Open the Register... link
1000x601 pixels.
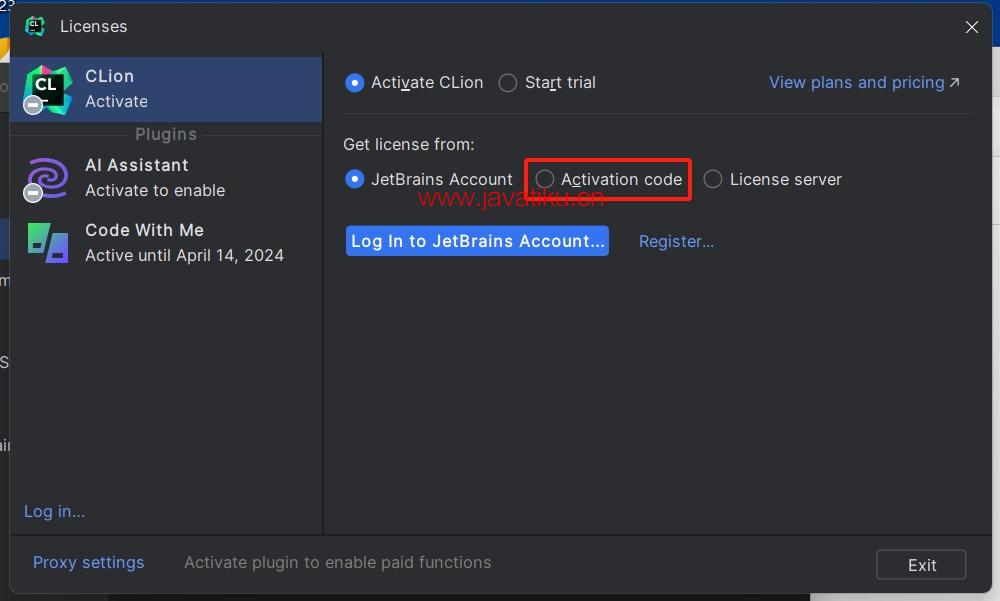[x=676, y=242]
